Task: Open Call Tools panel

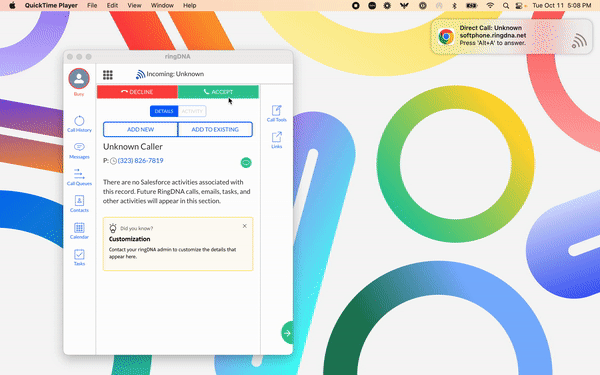Action: (277, 114)
